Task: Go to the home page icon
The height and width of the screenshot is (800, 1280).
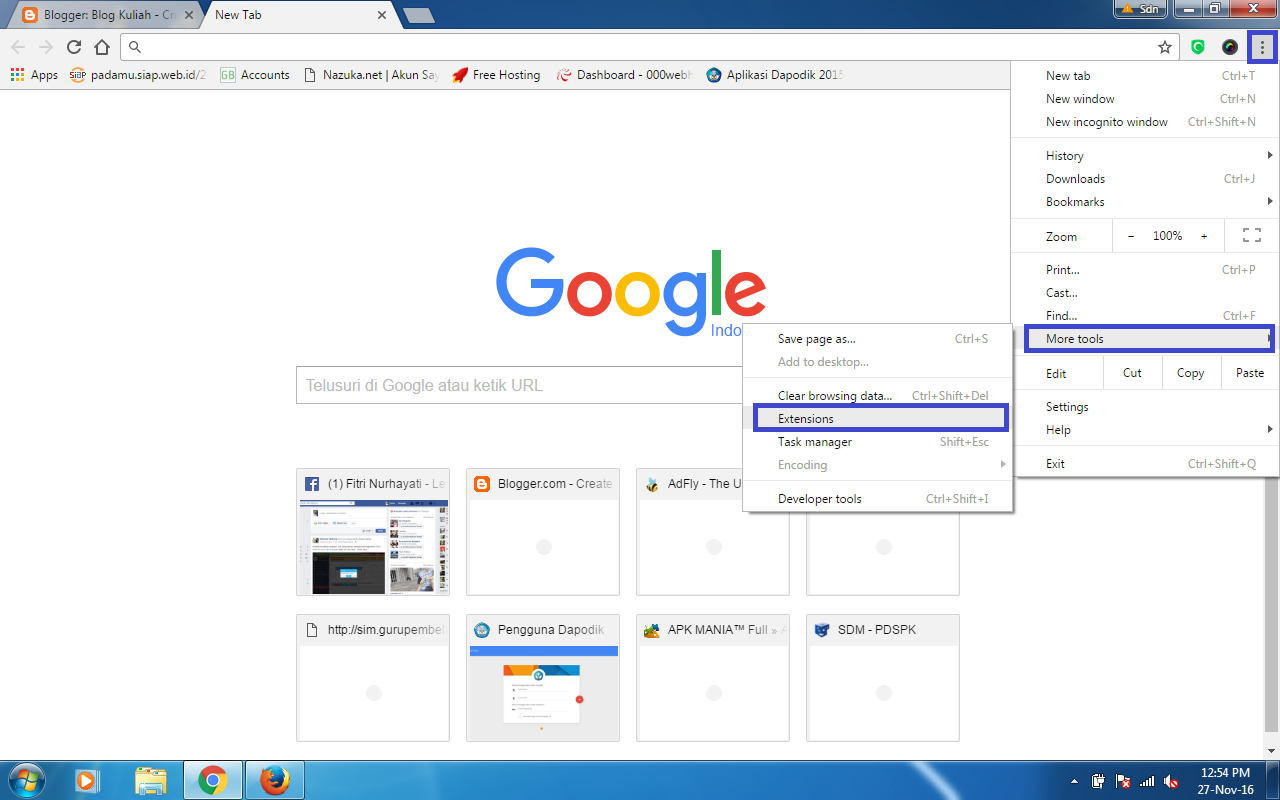Action: pos(101,47)
